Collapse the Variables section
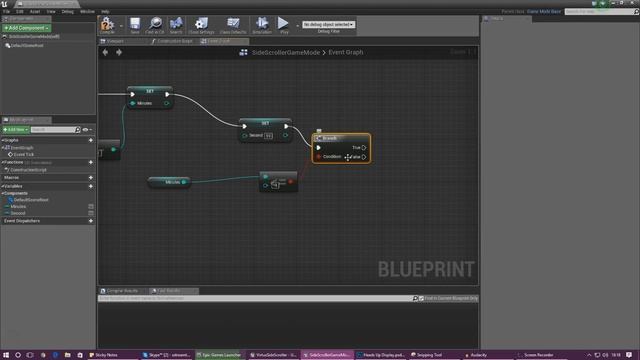The height and width of the screenshot is (360, 640). tap(2, 186)
